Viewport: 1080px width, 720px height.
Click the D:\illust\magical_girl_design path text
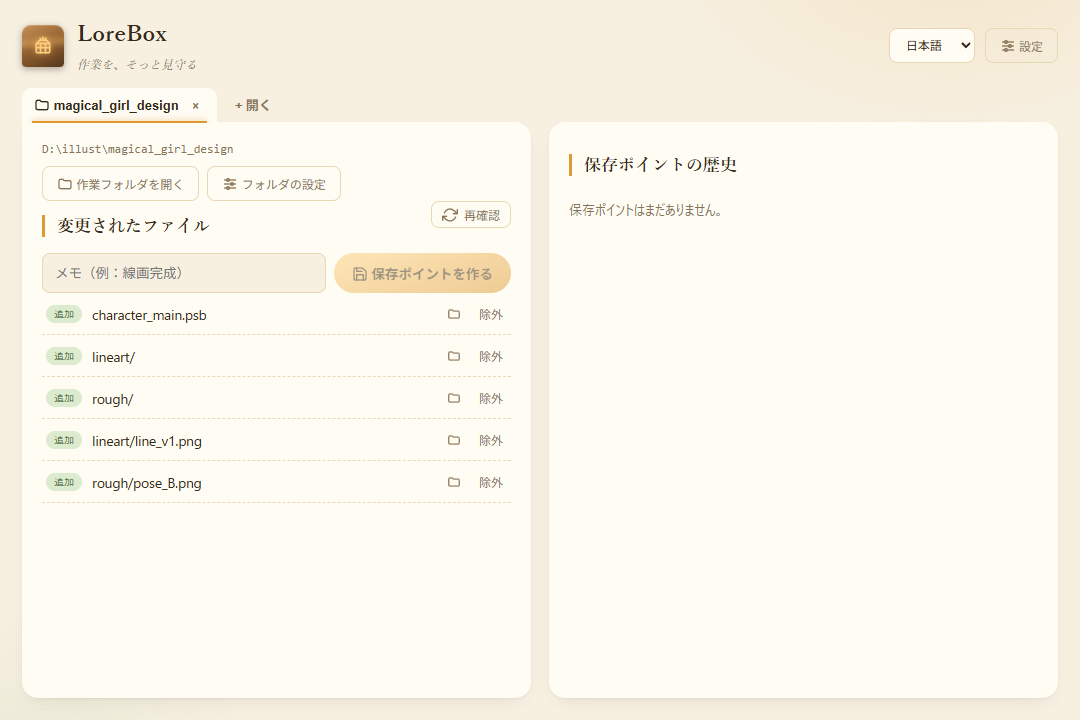138,149
